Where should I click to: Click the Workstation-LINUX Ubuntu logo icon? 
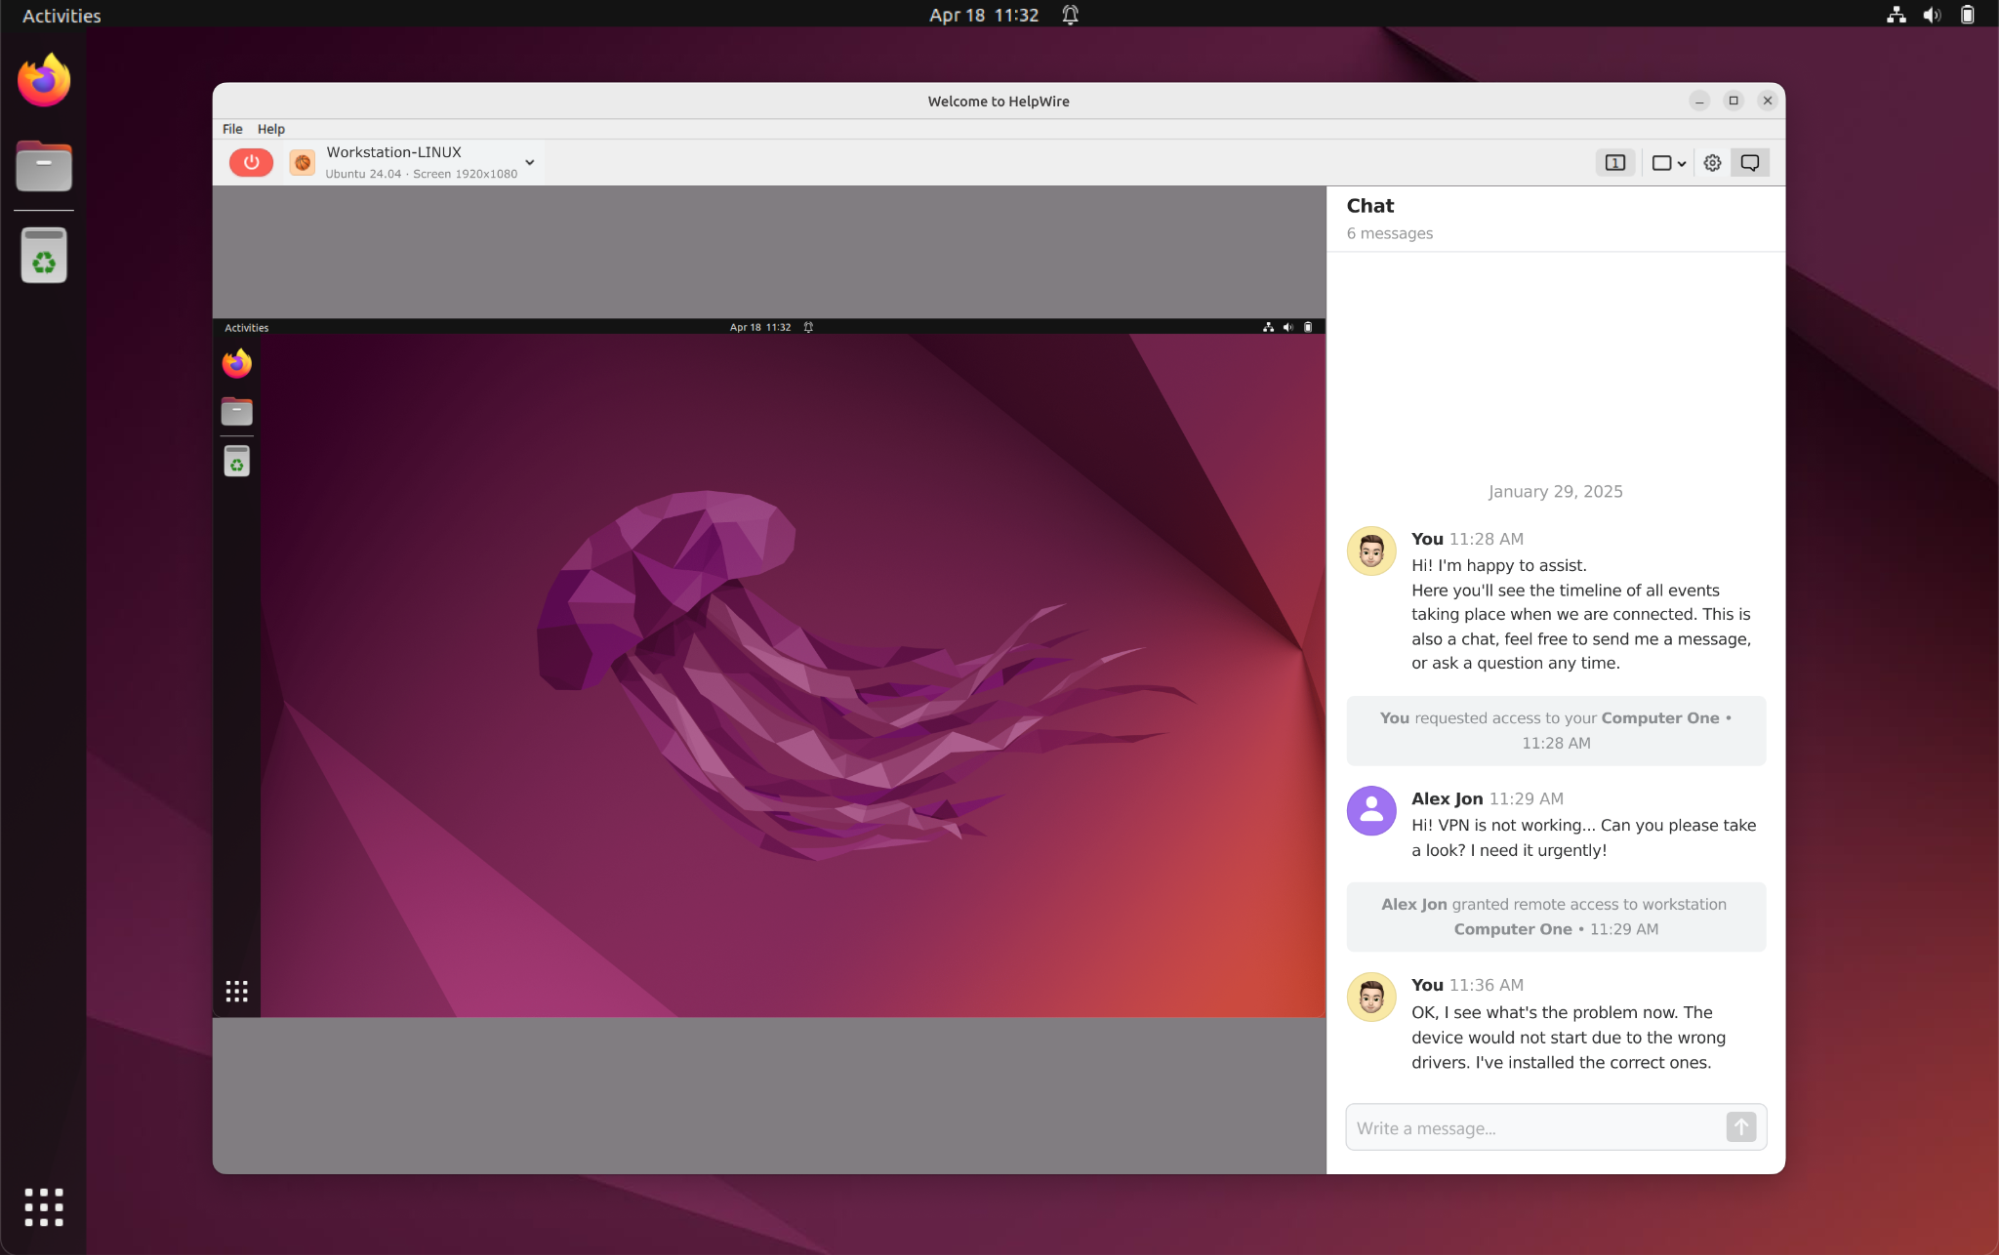(x=302, y=162)
